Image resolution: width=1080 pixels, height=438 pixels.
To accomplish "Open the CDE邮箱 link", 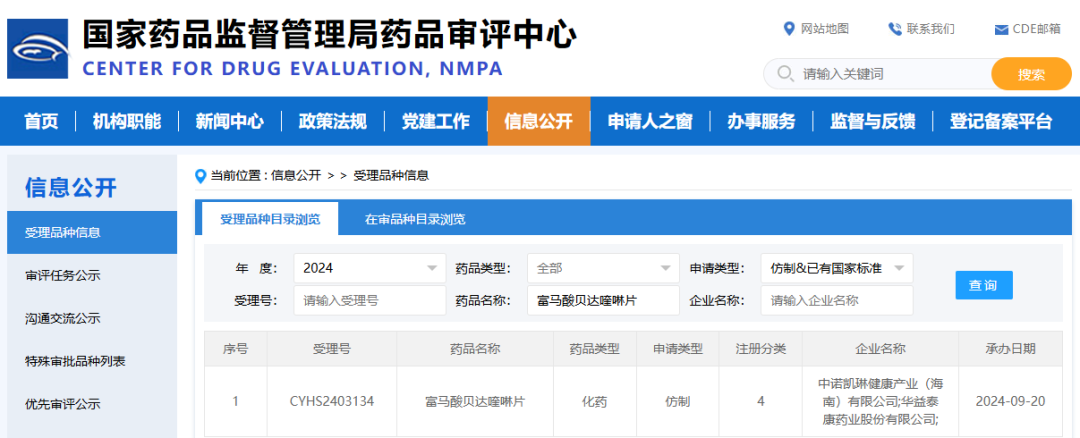I will pyautogui.click(x=1037, y=29).
